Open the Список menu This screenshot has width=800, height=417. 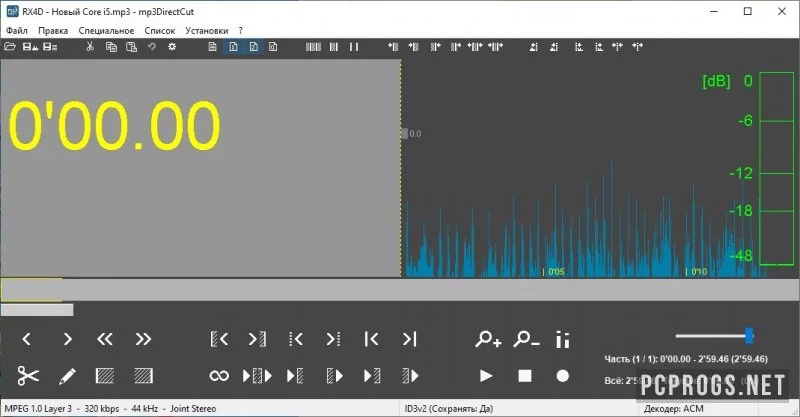(x=160, y=31)
